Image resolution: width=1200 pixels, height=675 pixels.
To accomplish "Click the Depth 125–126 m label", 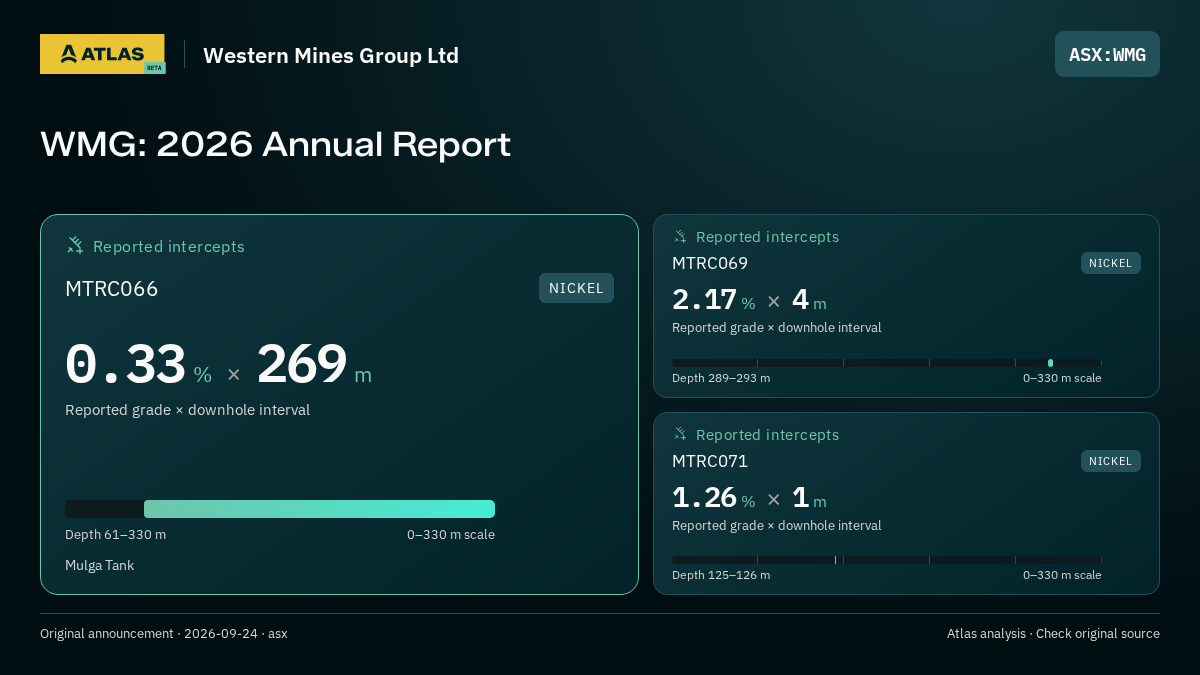I will click(x=721, y=575).
